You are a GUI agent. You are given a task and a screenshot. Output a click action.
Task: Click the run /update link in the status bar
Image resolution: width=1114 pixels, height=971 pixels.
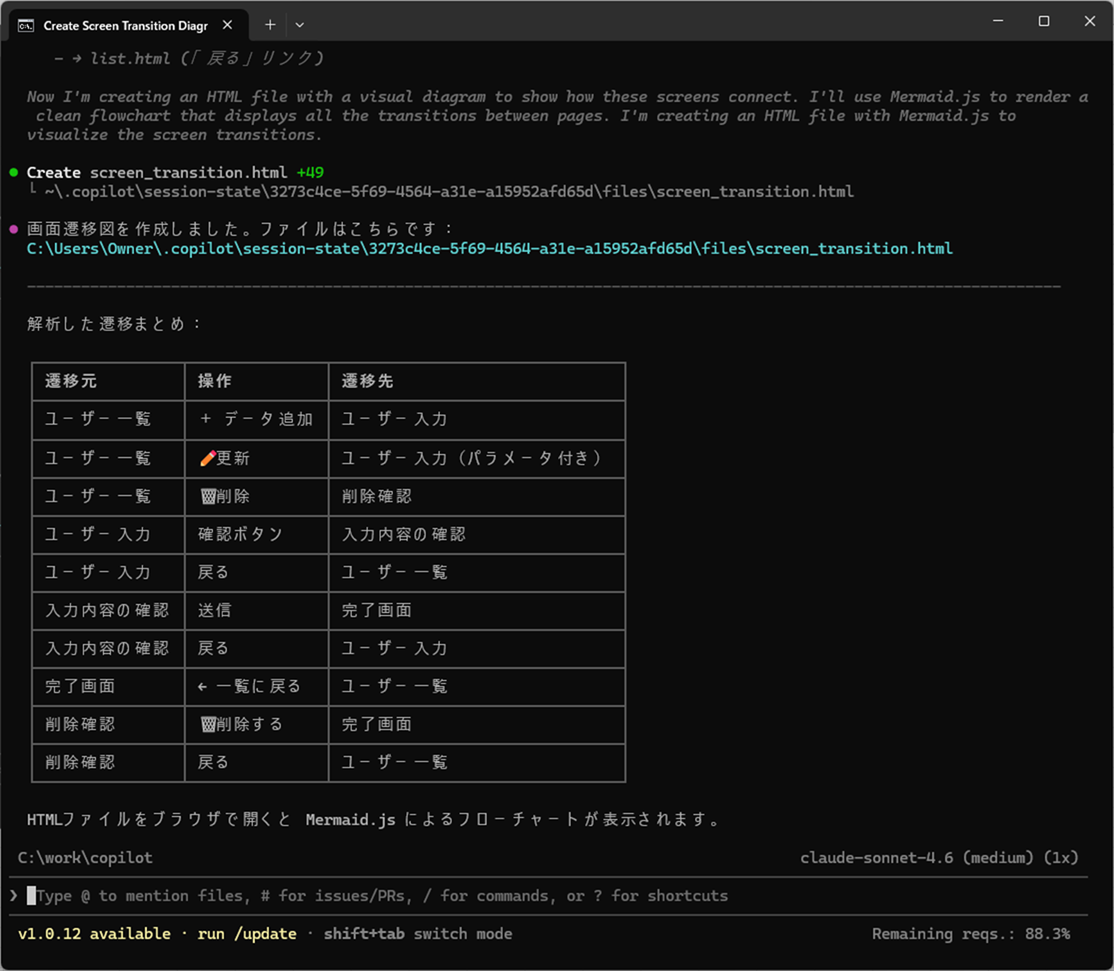(247, 933)
